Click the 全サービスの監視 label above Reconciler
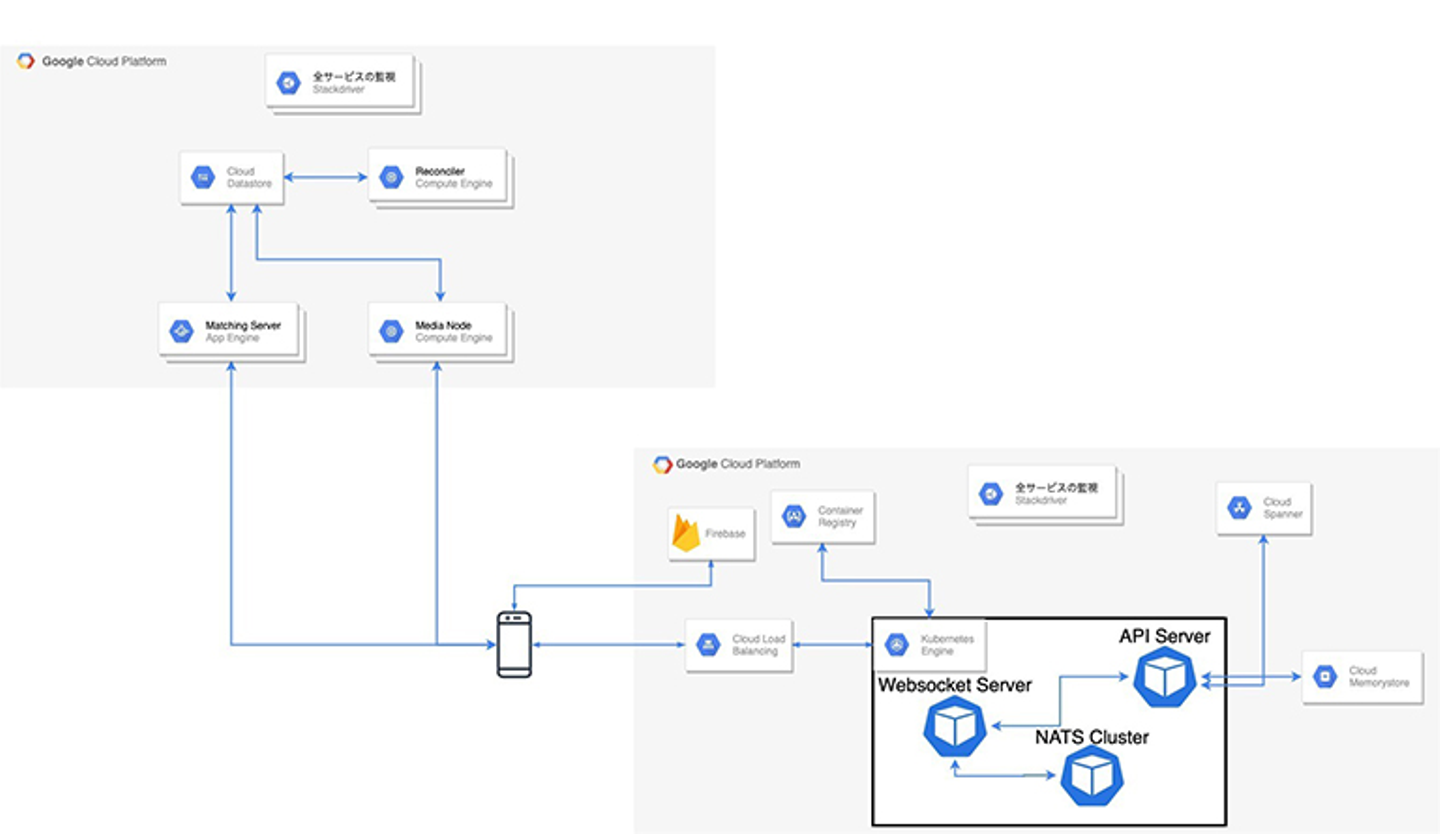Image resolution: width=1440 pixels, height=834 pixels. [x=354, y=76]
